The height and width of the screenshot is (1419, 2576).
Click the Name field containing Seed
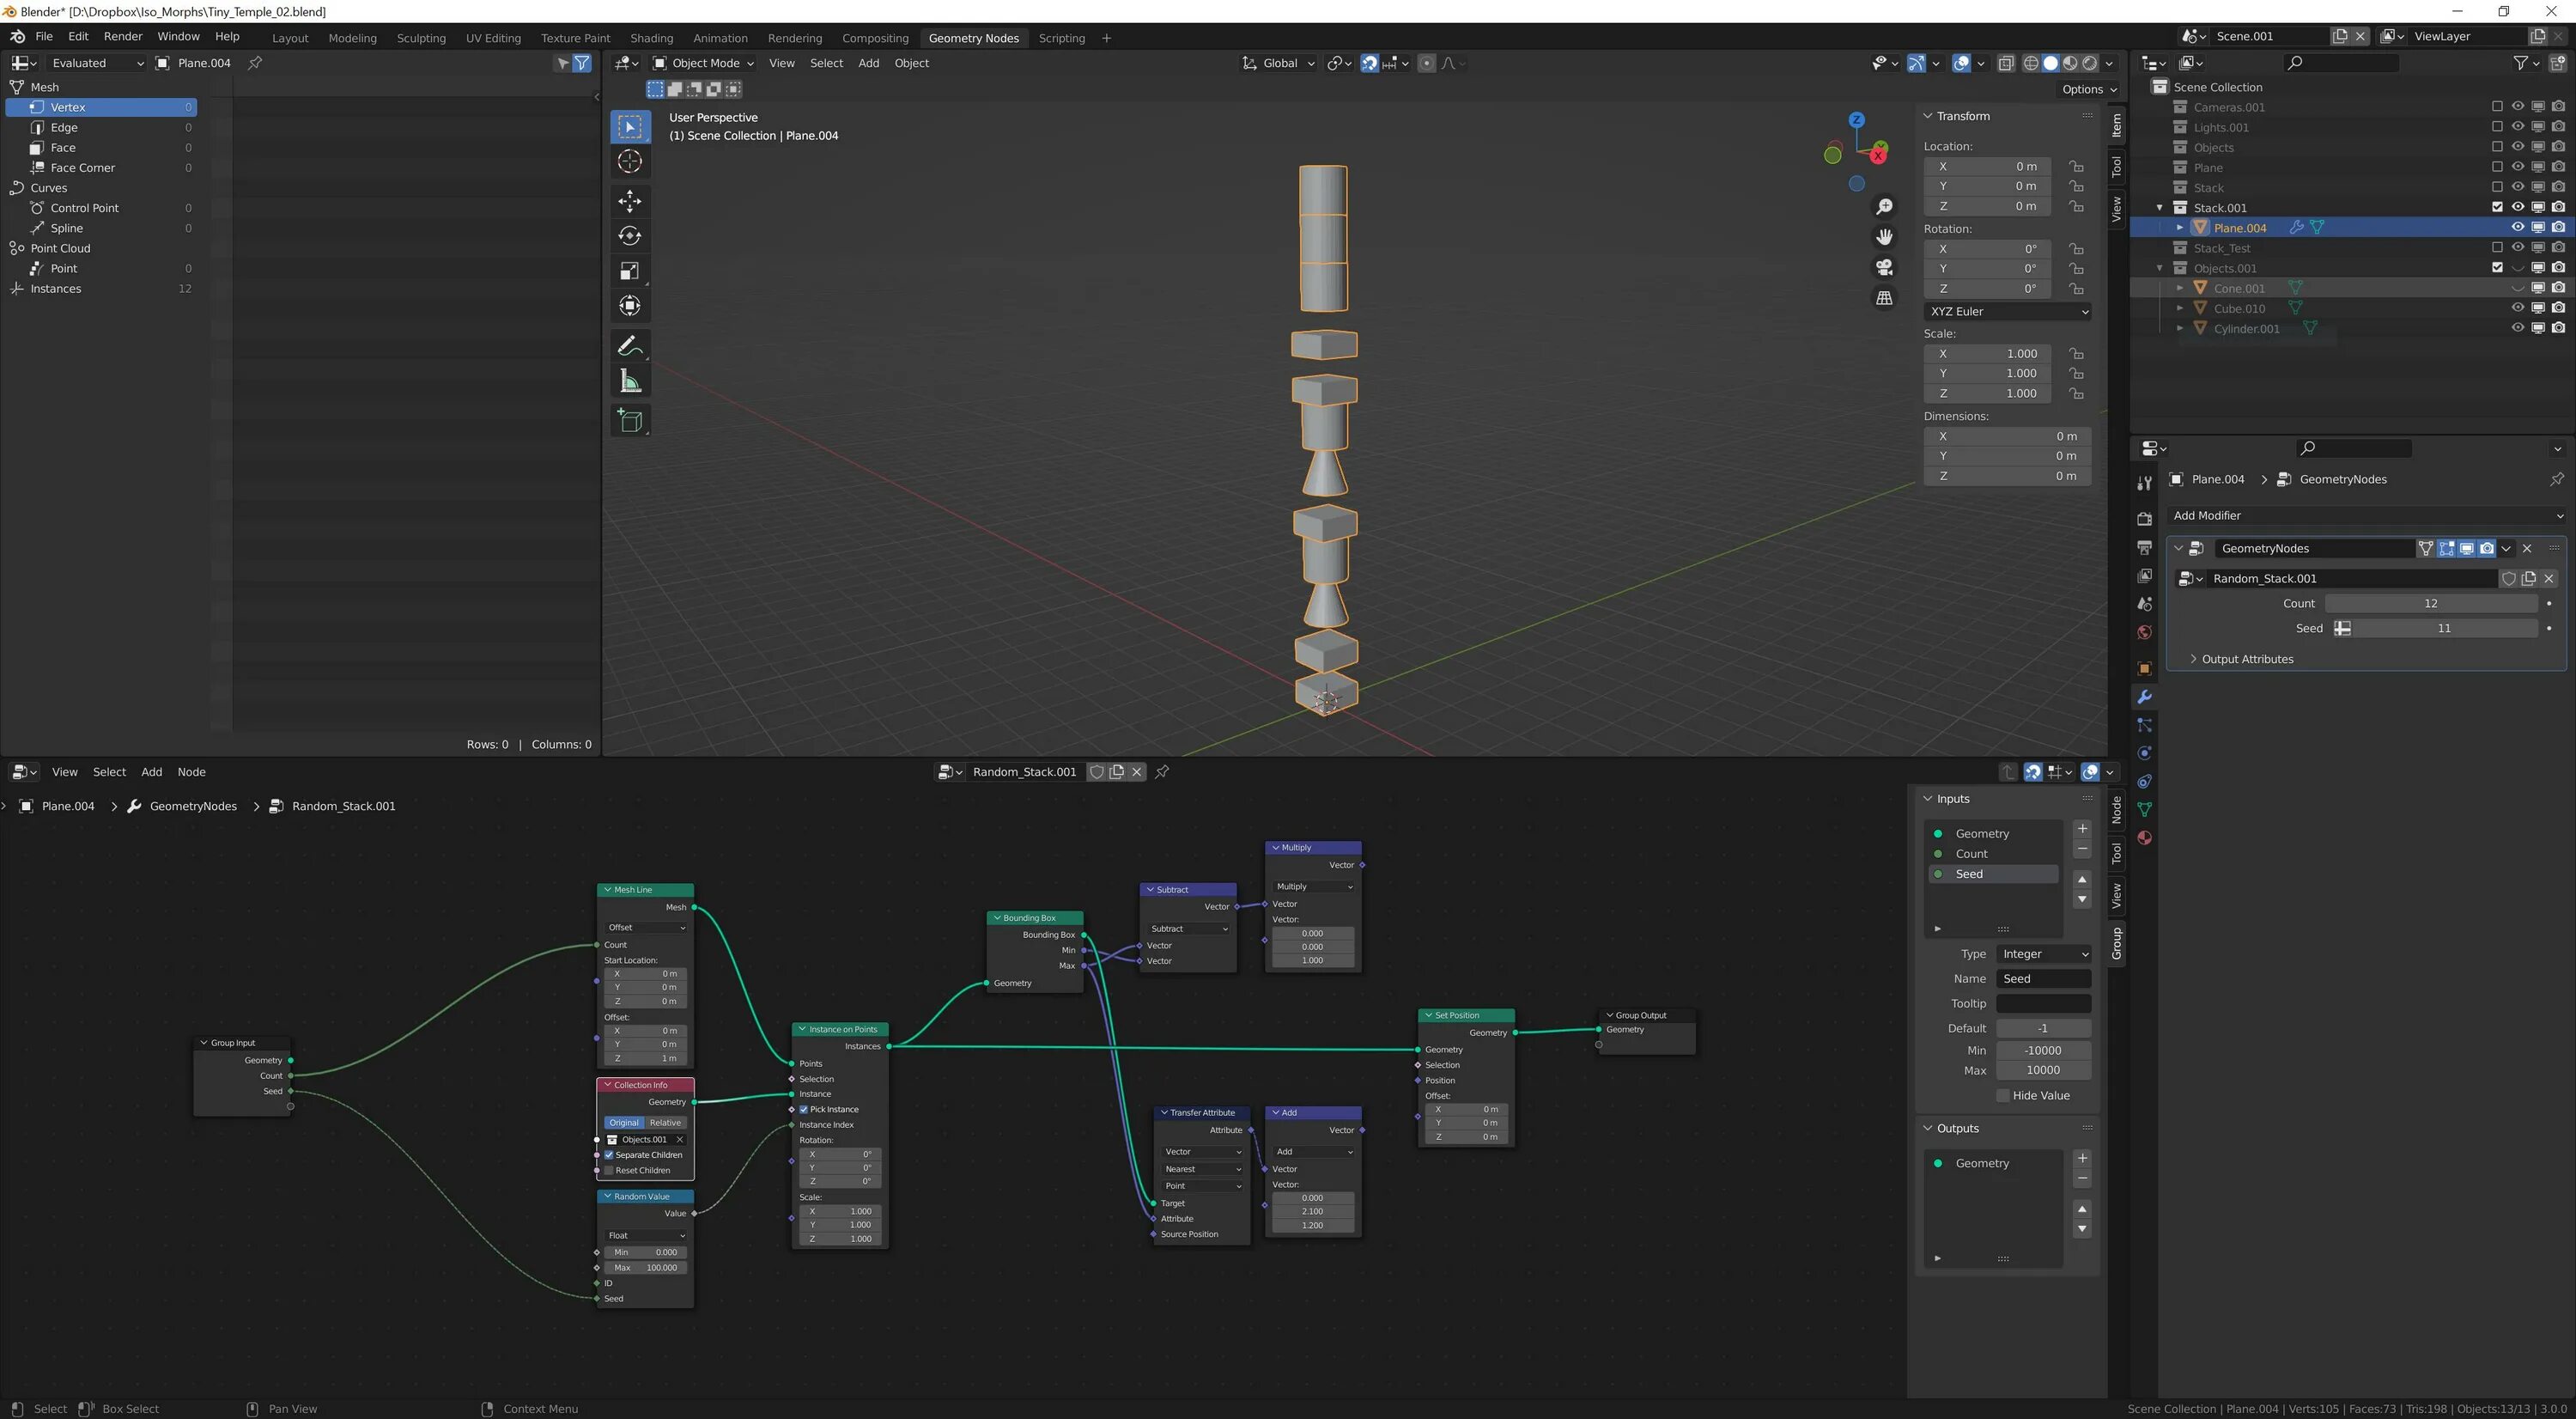2042,978
